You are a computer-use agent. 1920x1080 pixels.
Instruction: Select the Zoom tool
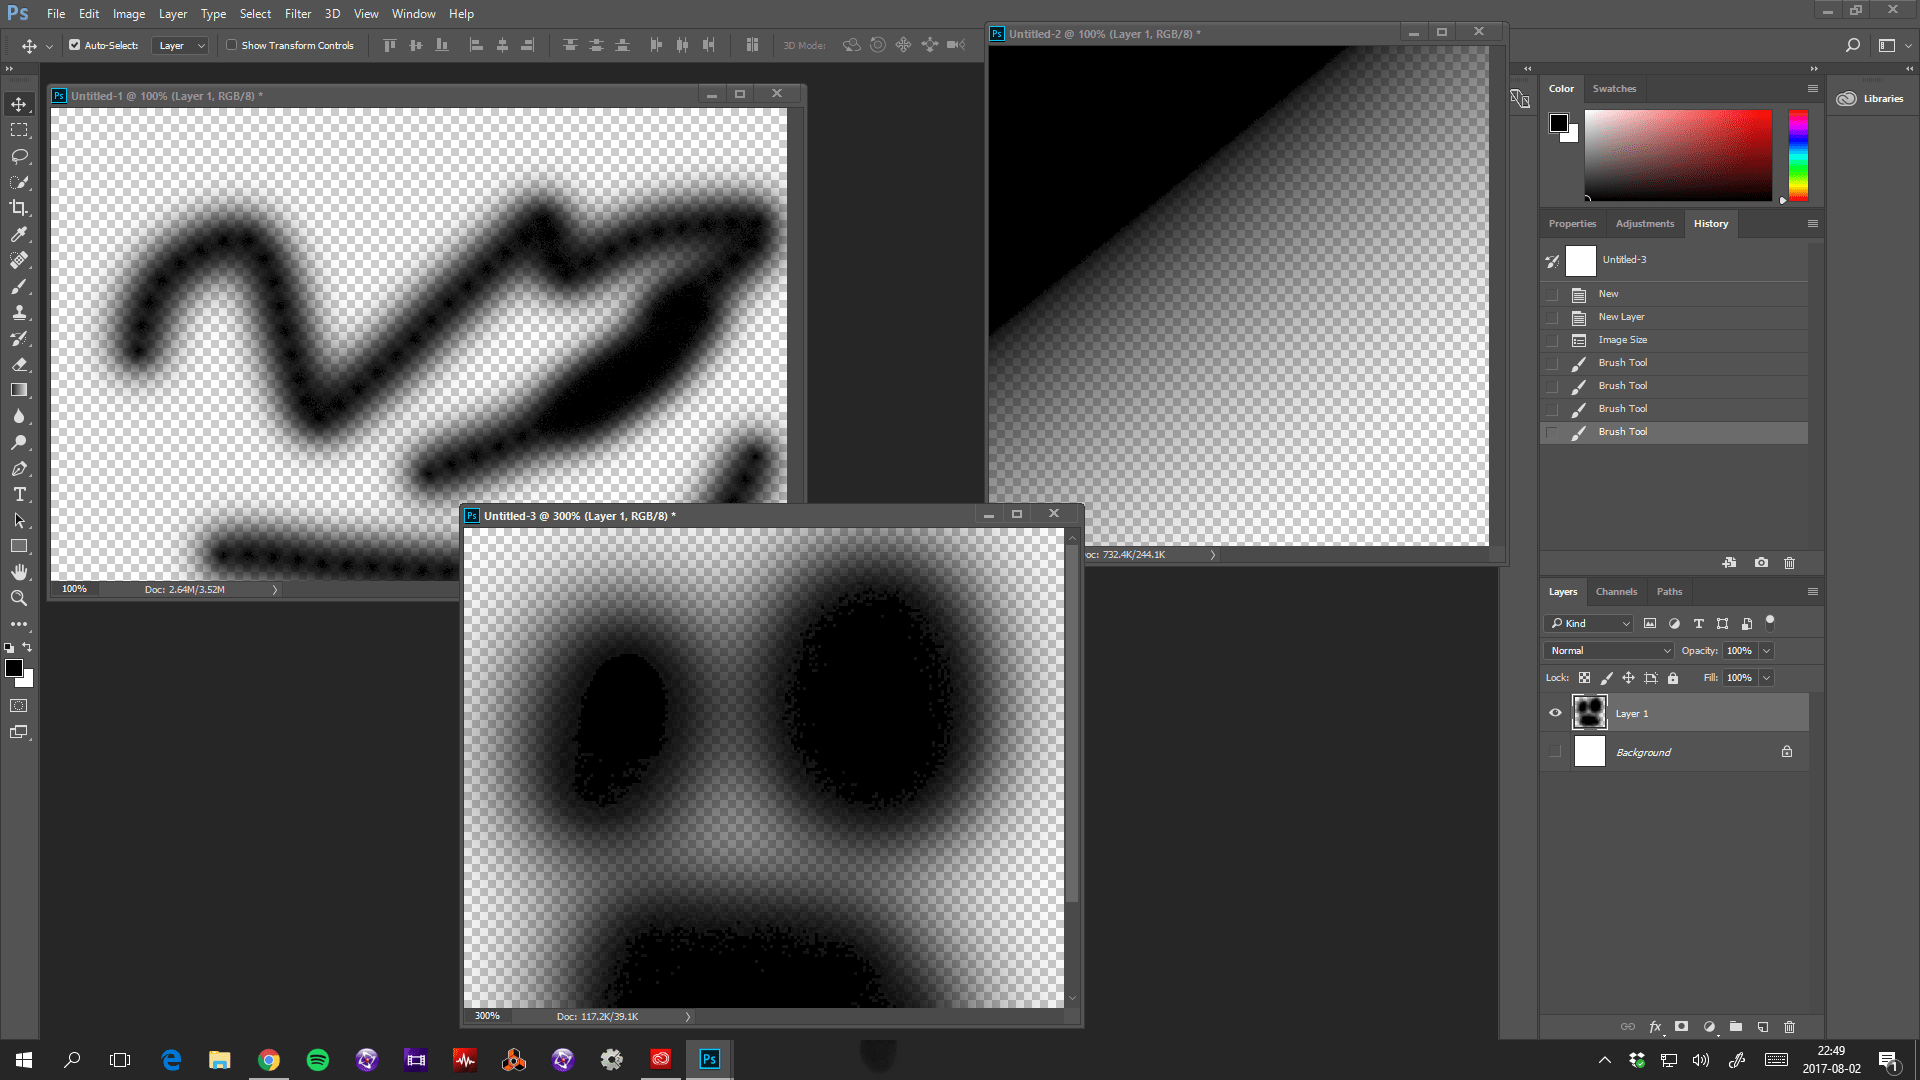click(x=18, y=598)
